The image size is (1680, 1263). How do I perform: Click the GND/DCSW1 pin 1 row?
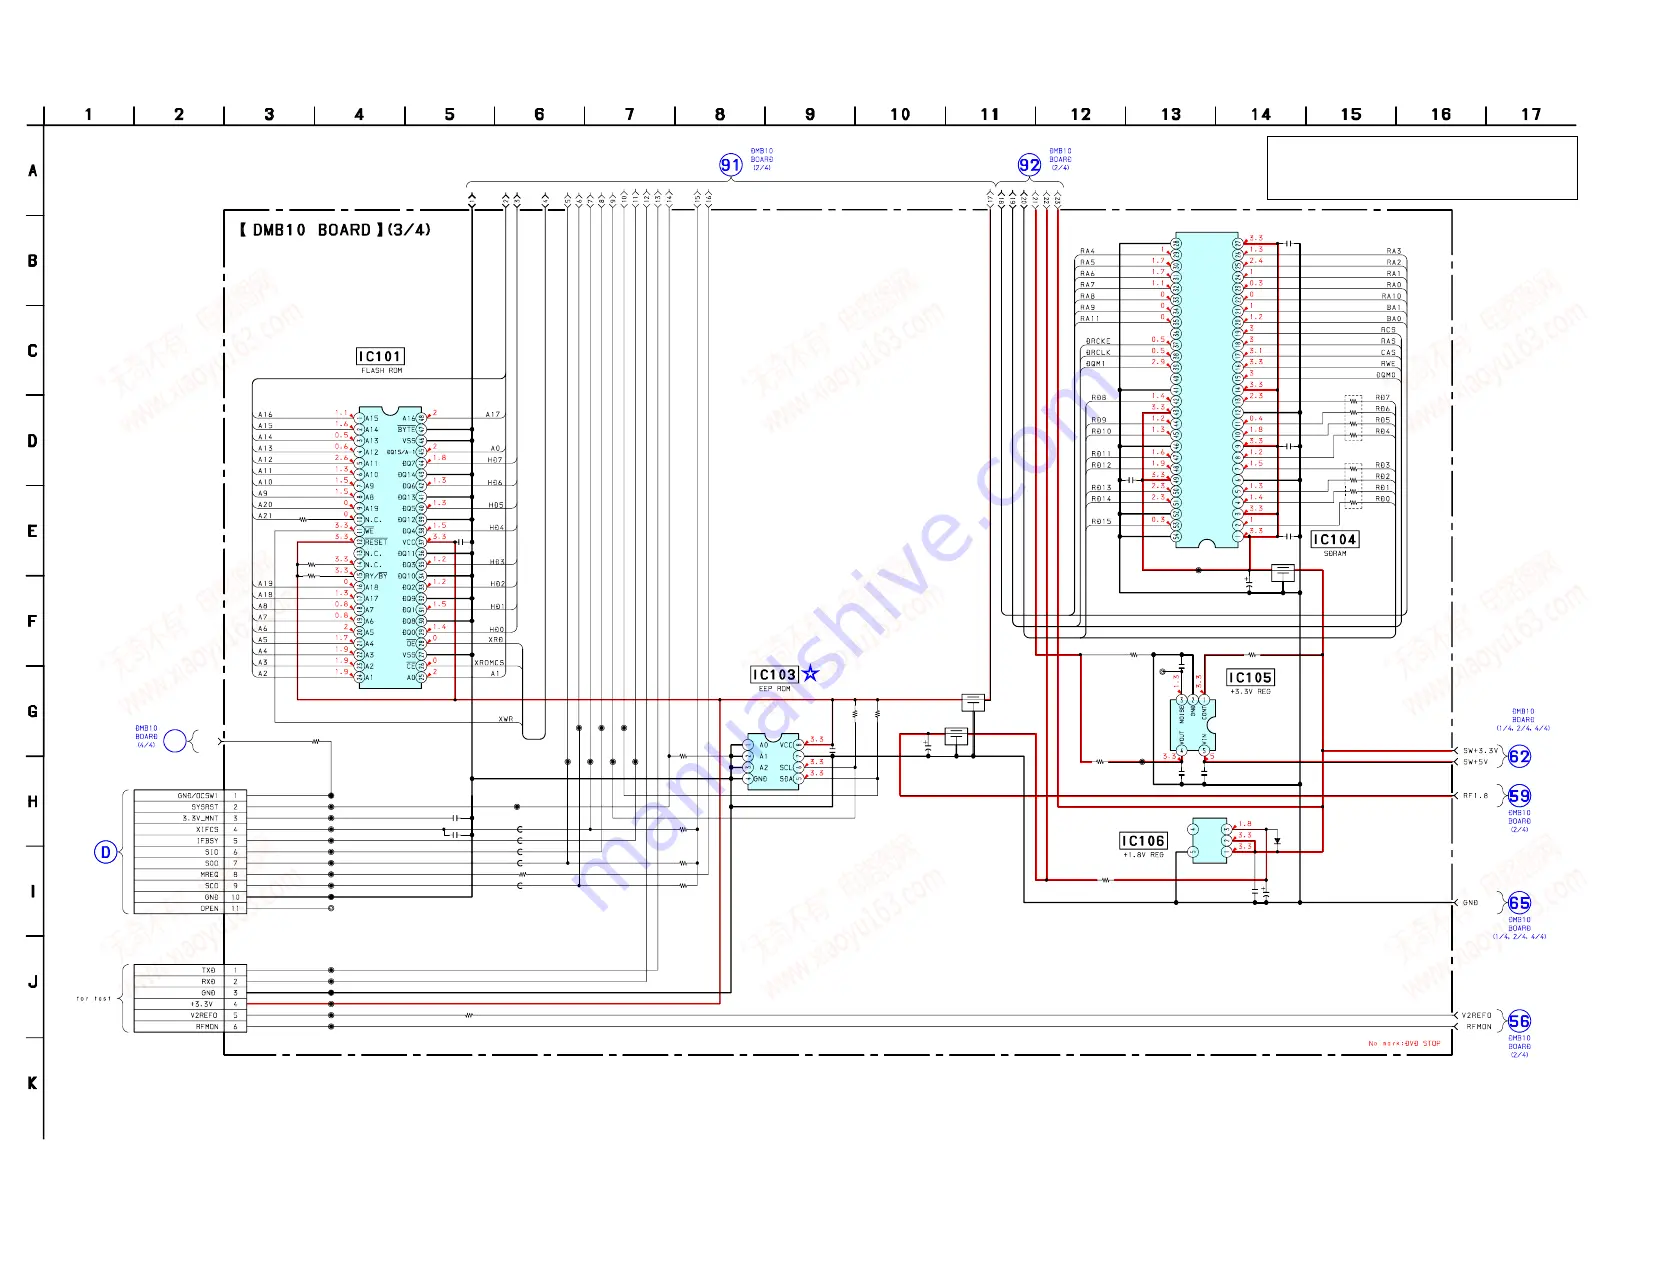click(190, 796)
